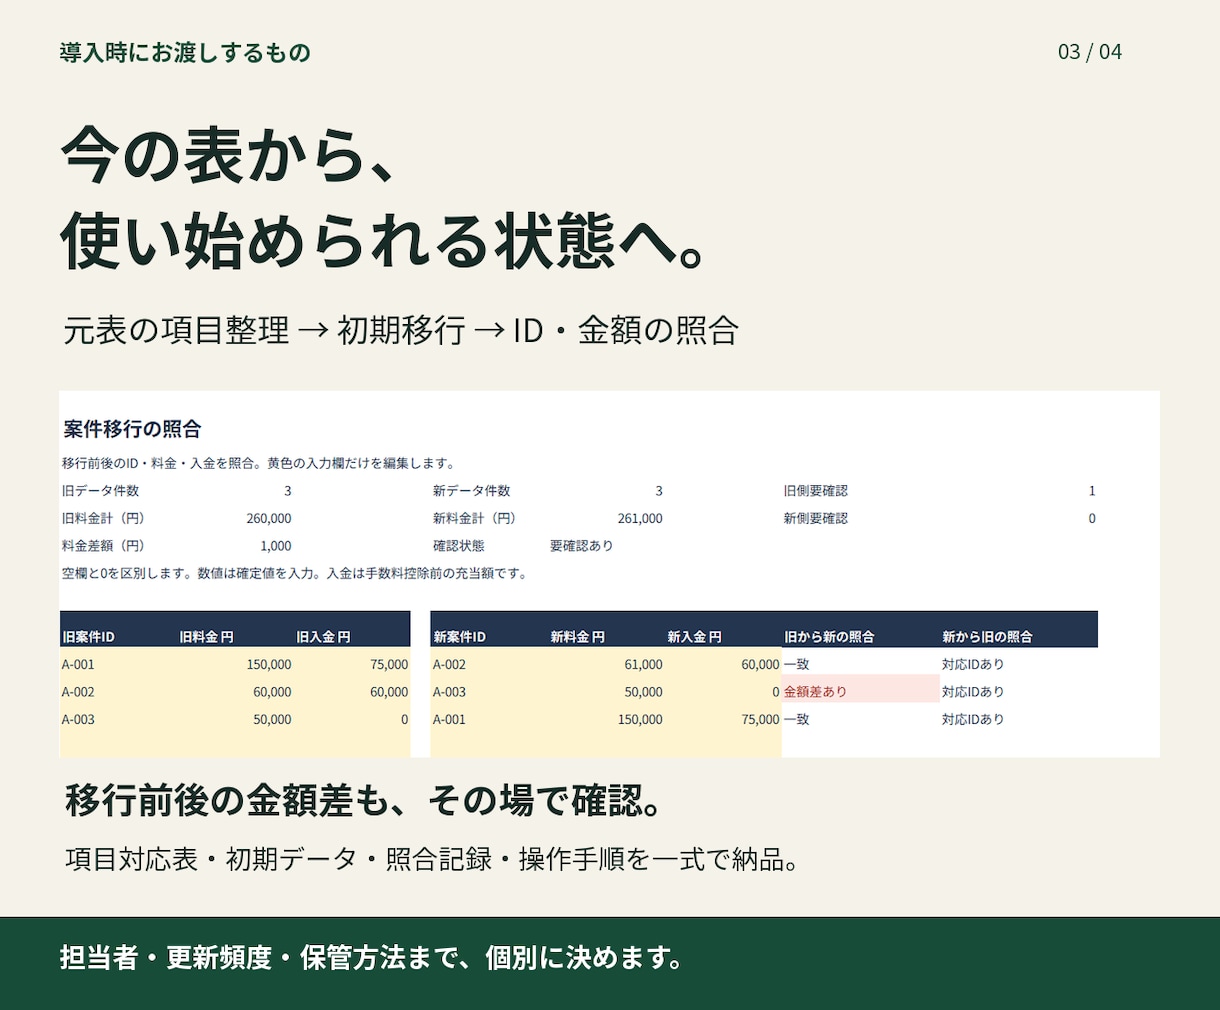The image size is (1220, 1010).
Task: Click 0 in the 旧入金 column
Action: pos(405,719)
